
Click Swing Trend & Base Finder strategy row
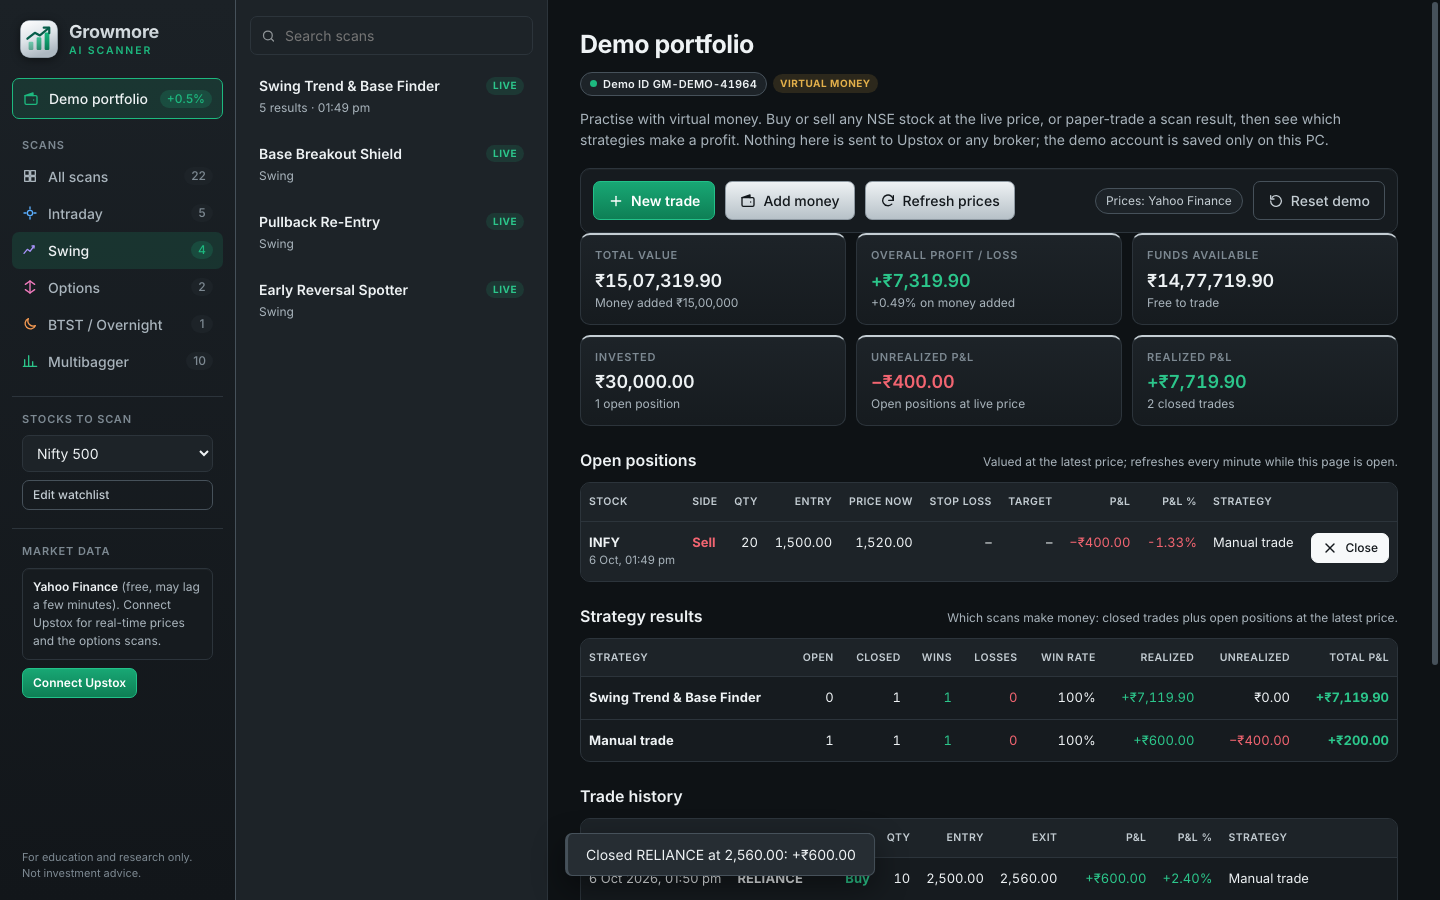(x=989, y=698)
